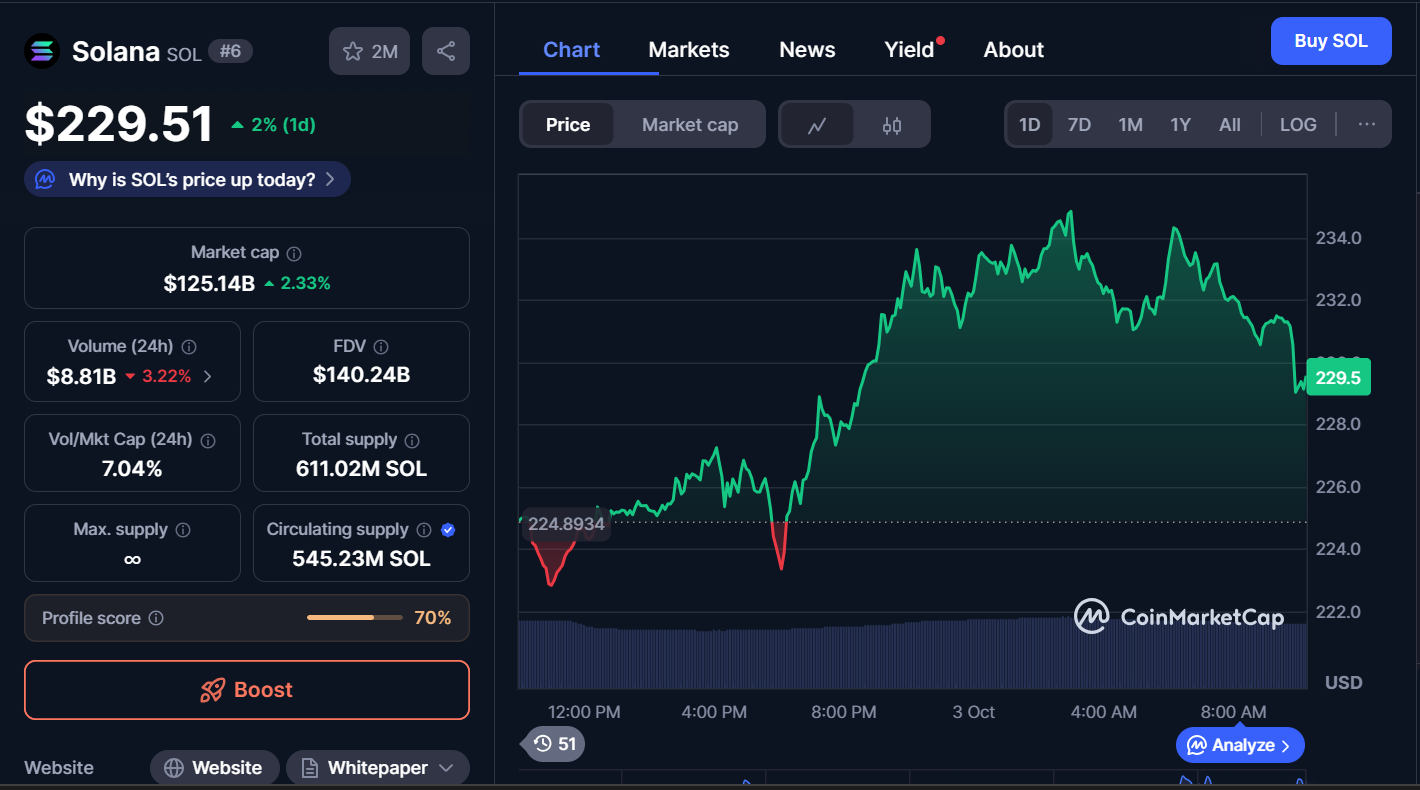The image size is (1420, 790).
Task: Toggle the LOG scale option
Action: 1298,125
